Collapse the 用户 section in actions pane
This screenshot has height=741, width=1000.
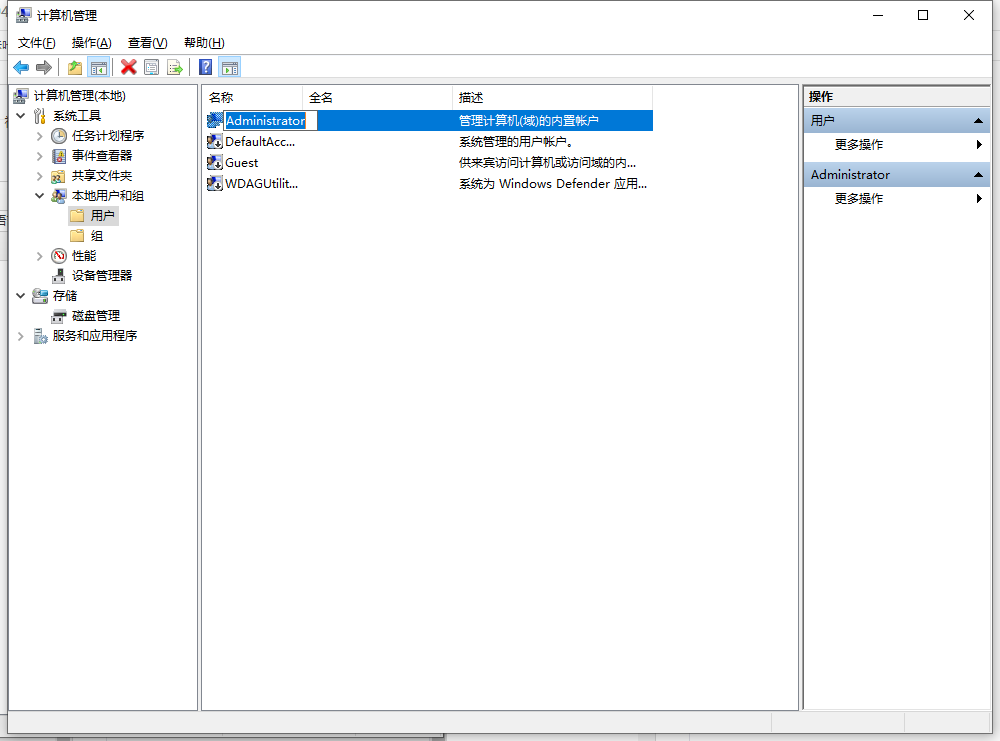(980, 121)
